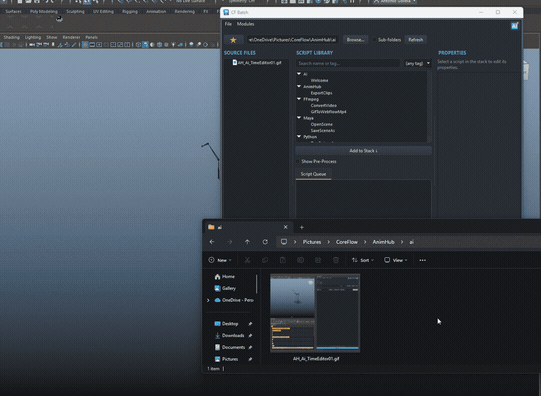Viewport: 541px width, 396px height.
Task: Open the Panels menu in Maya viewport
Action: [91, 37]
